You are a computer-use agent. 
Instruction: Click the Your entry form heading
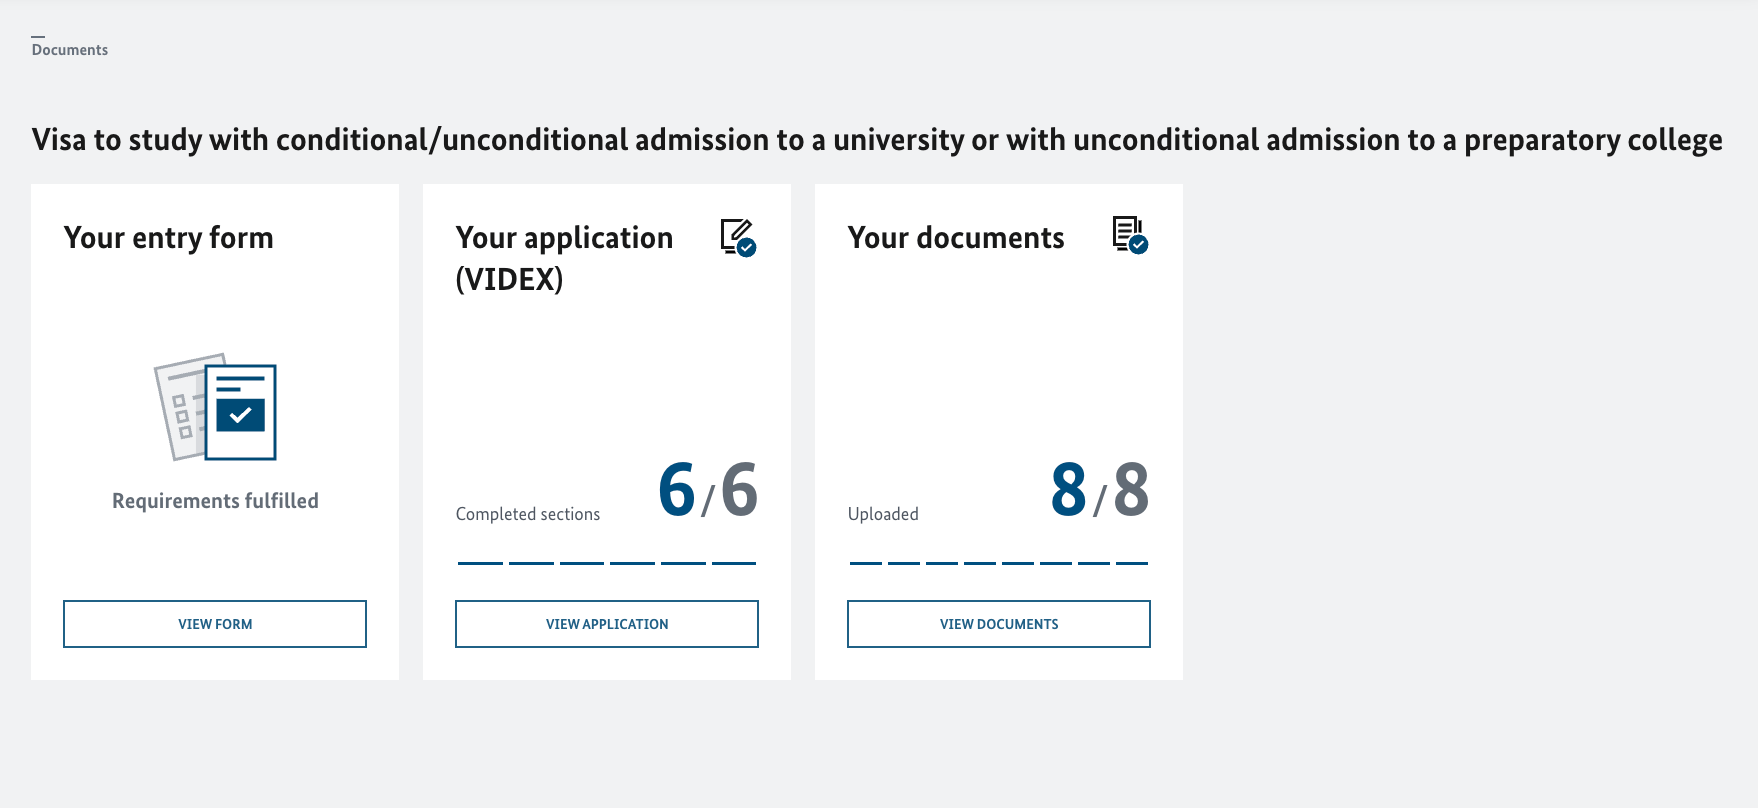(x=168, y=238)
